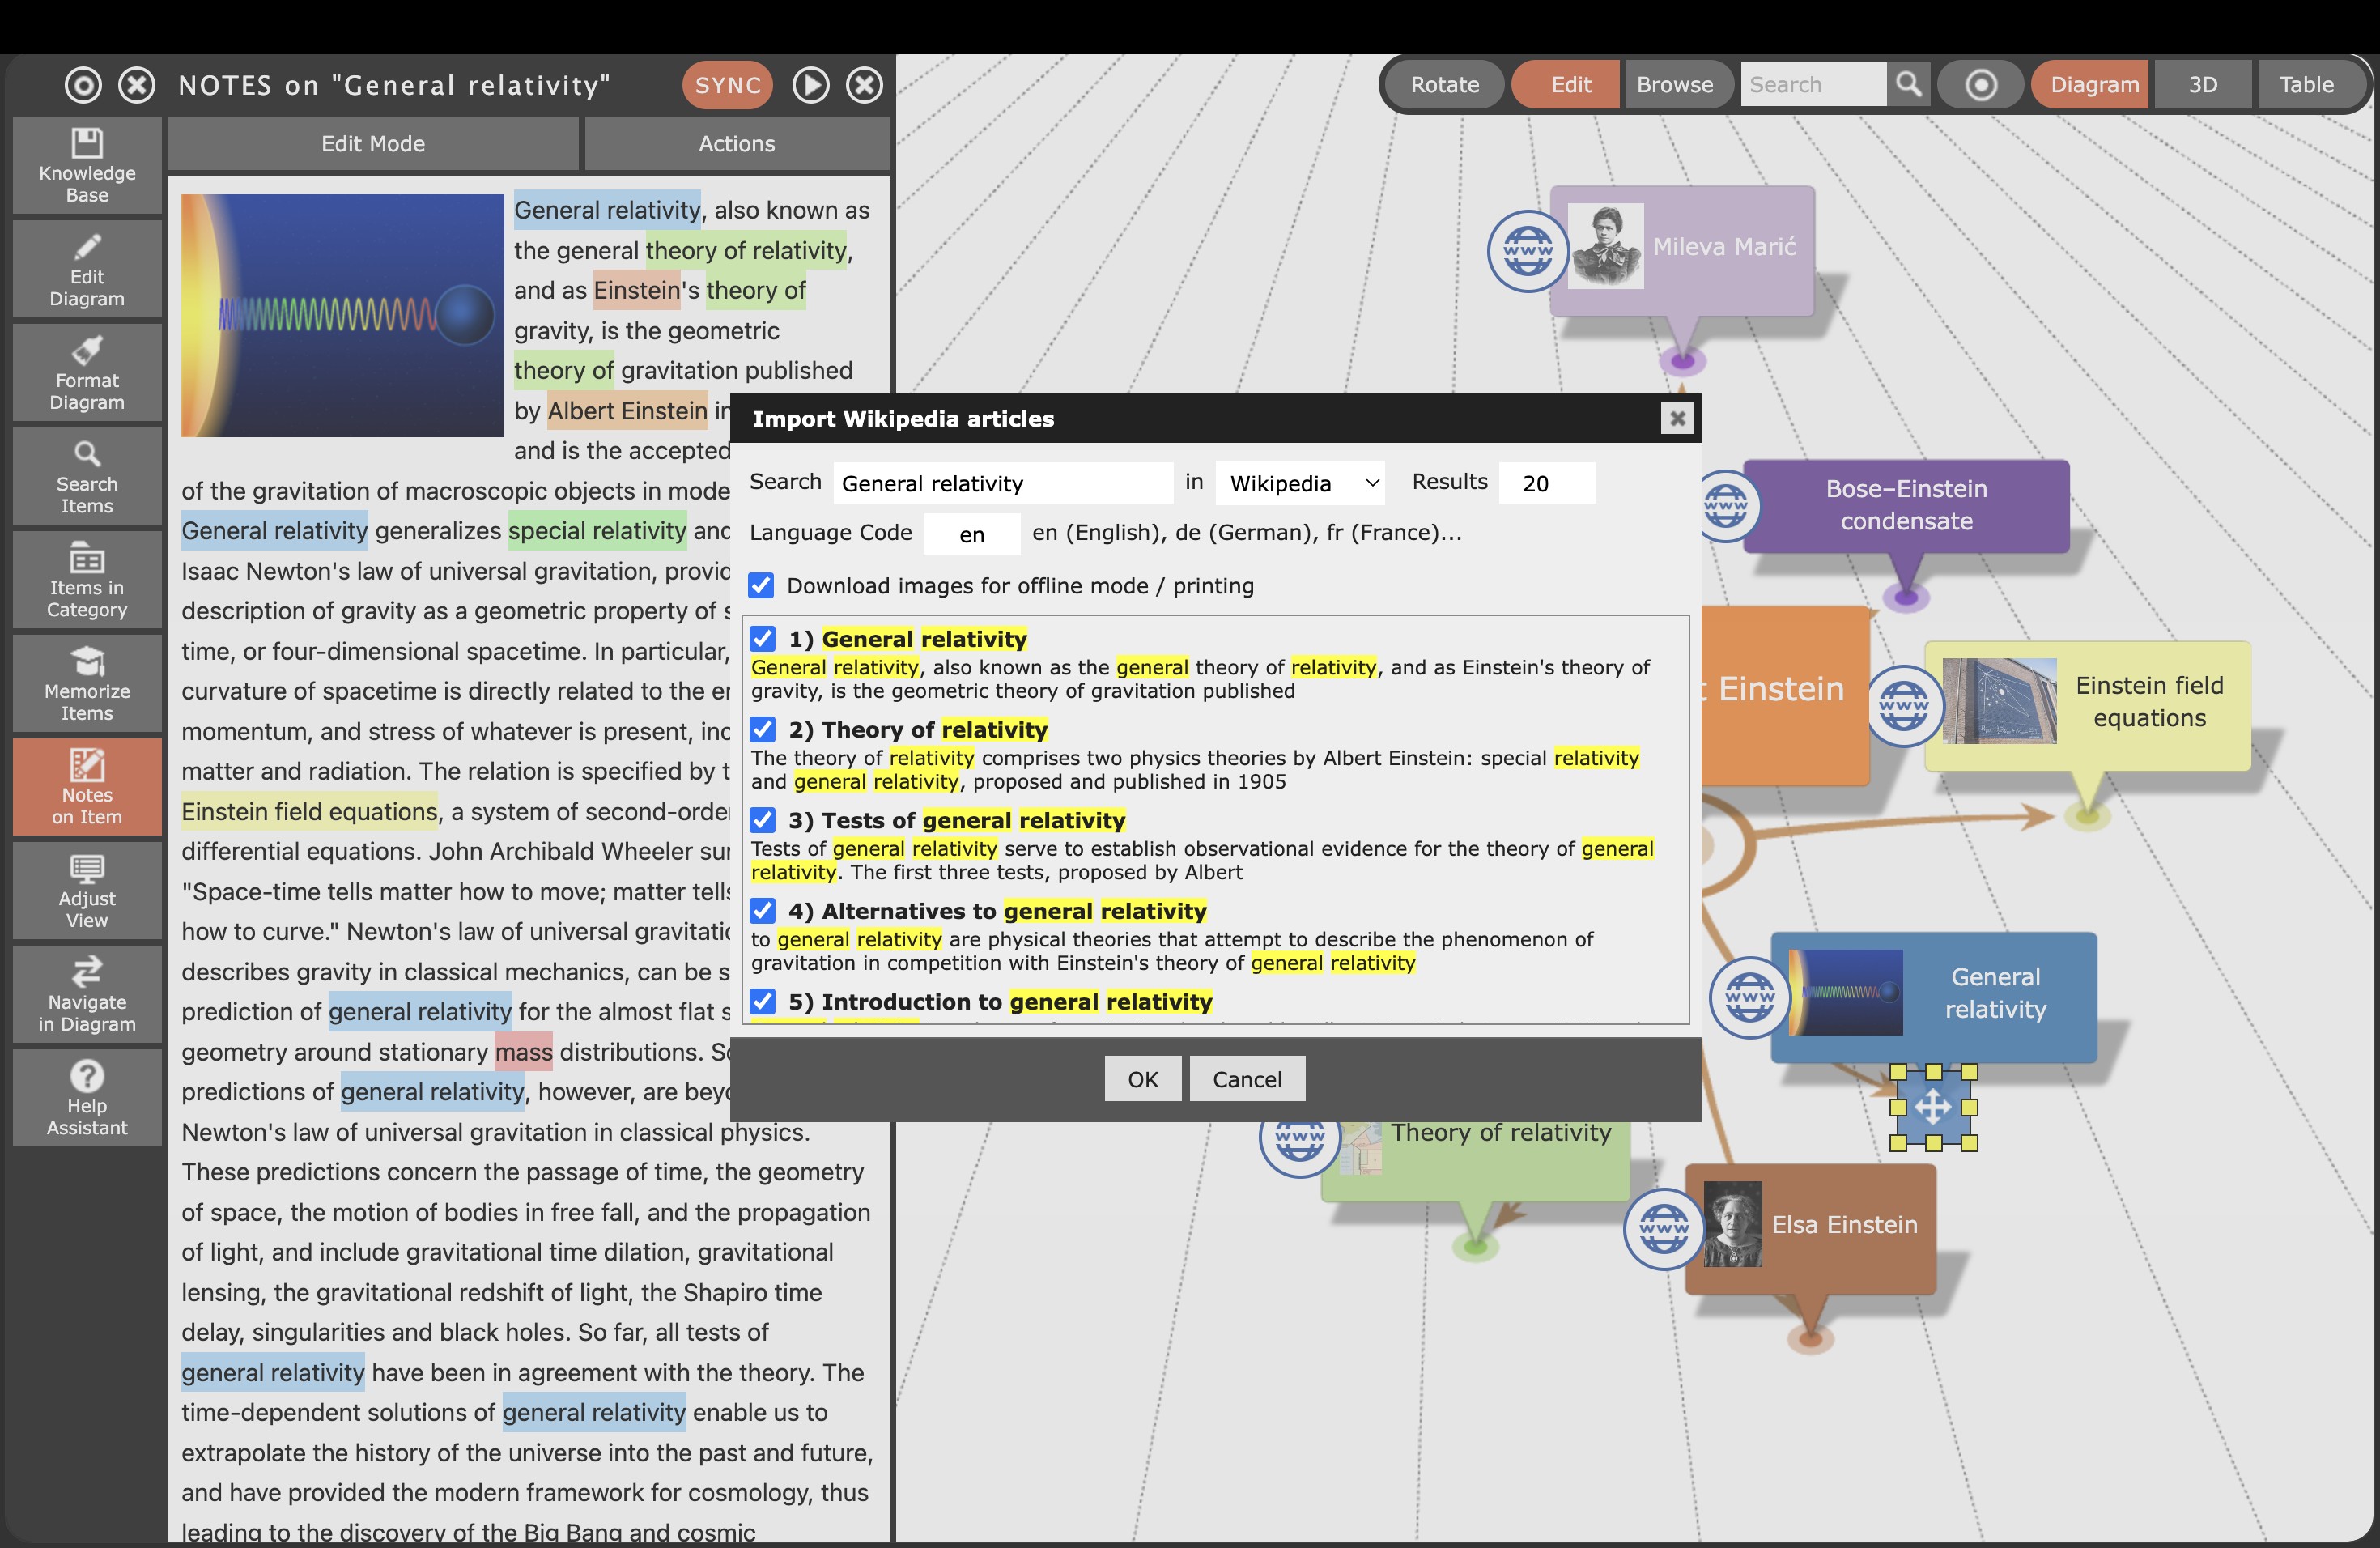
Task: Open the Adjust View tool
Action: tap(87, 890)
